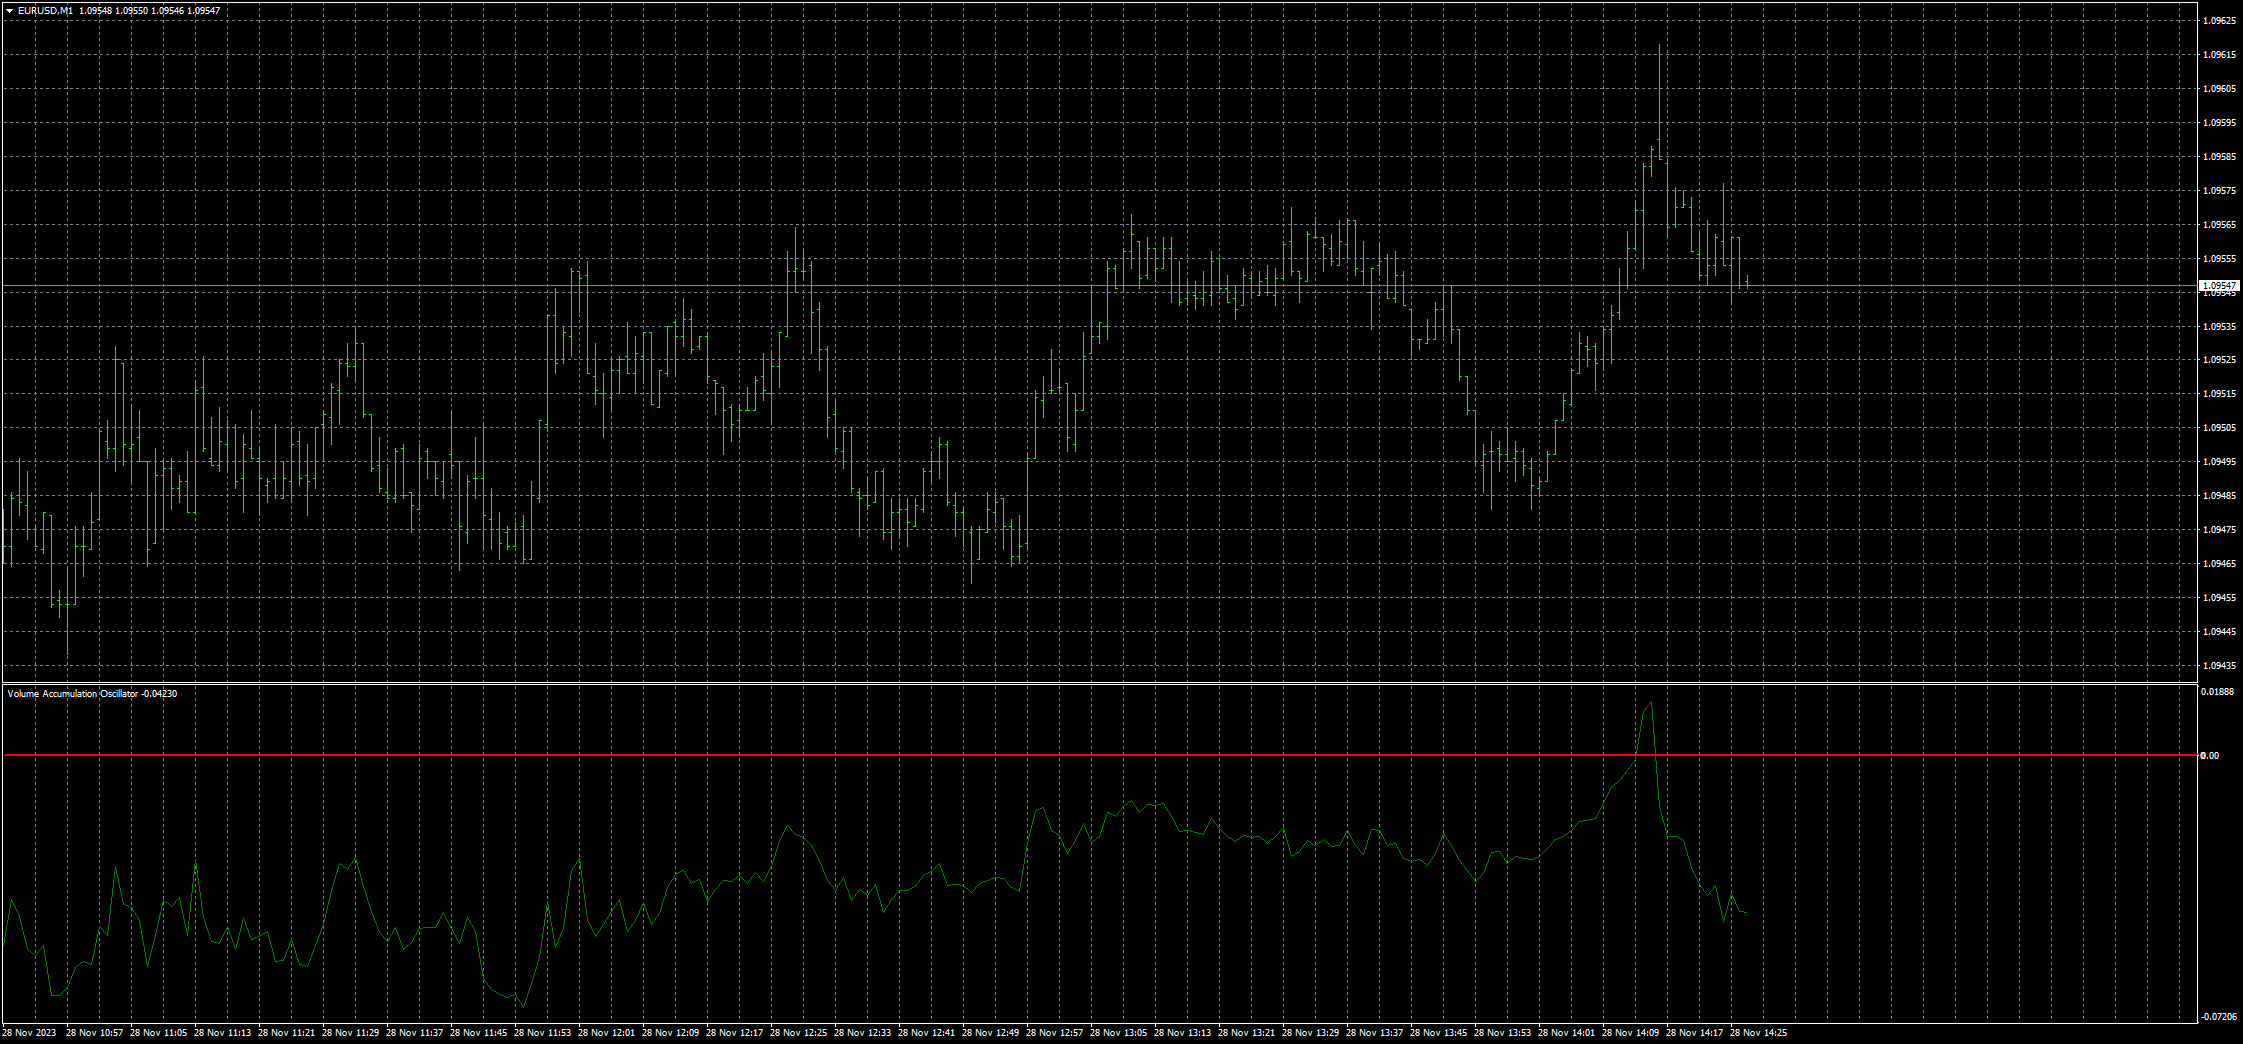Click the 28 Nov 10:57 time label
2243x1044 pixels.
tap(94, 1032)
